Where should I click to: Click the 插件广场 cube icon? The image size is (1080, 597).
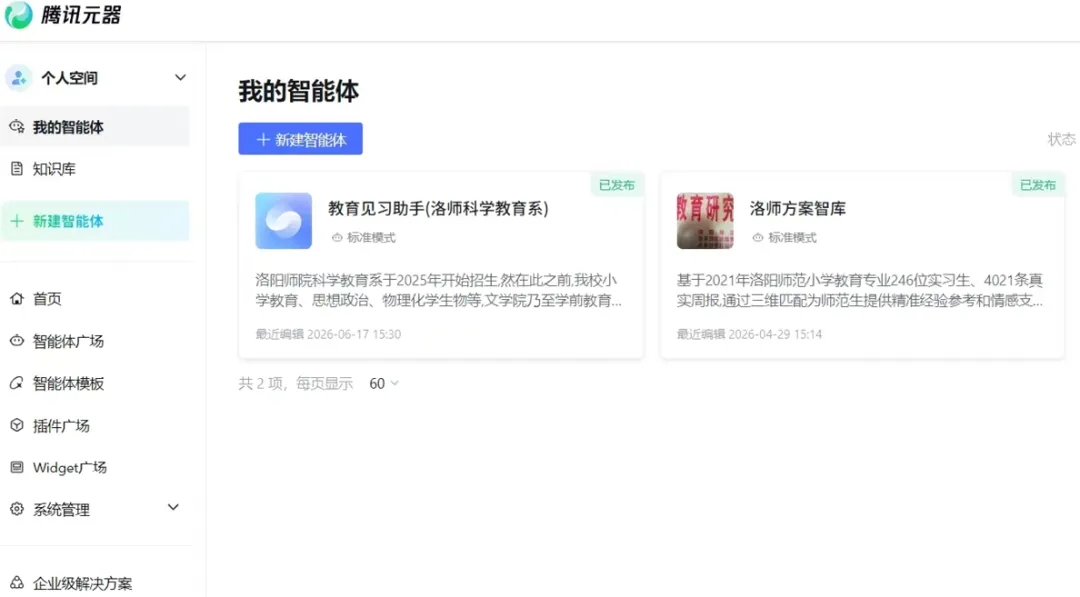point(17,426)
